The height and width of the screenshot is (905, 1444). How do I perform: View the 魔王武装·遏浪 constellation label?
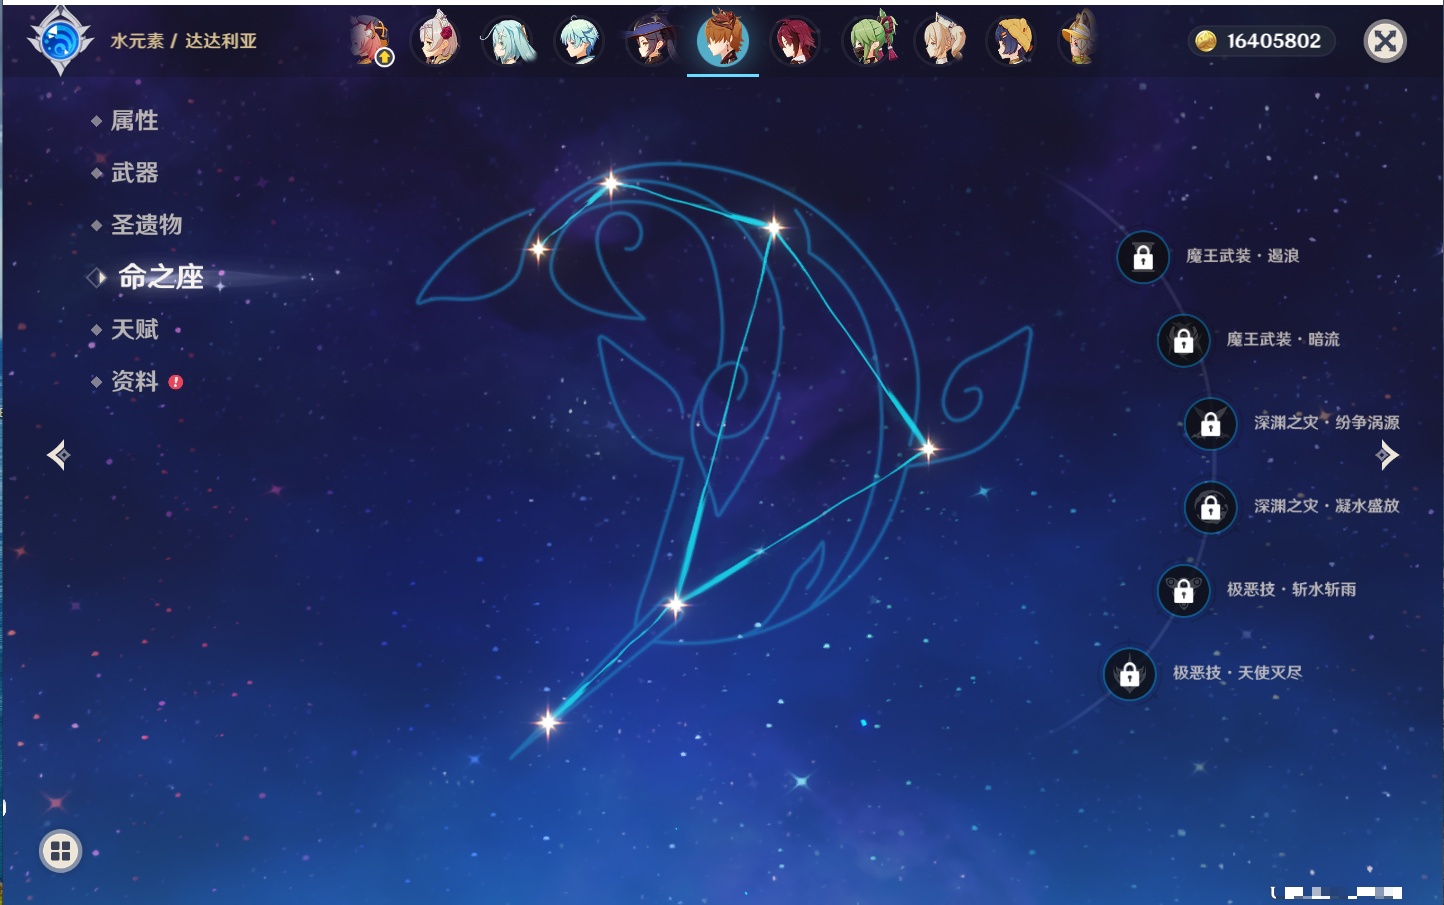[1242, 256]
